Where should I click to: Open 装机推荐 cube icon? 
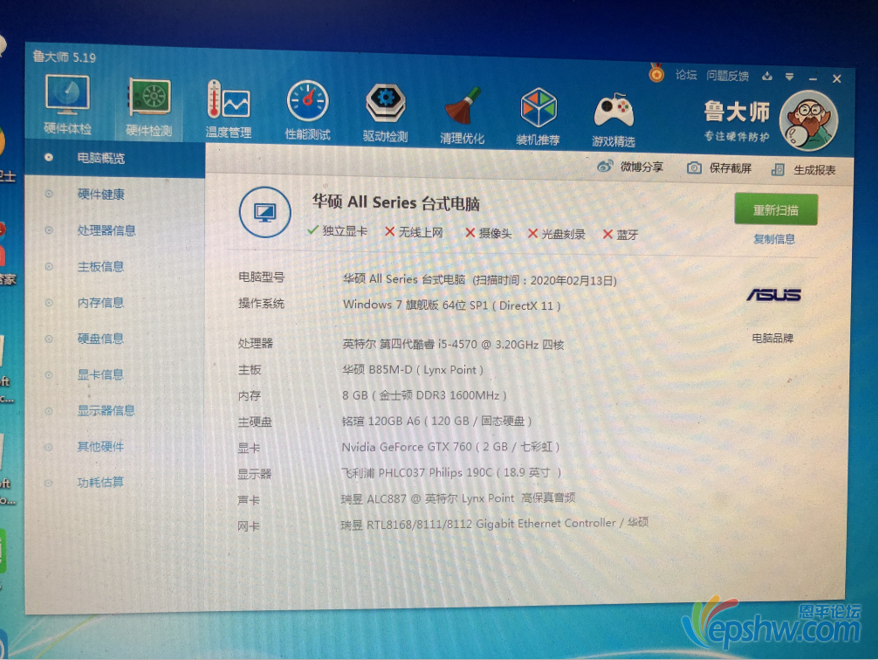[x=538, y=116]
